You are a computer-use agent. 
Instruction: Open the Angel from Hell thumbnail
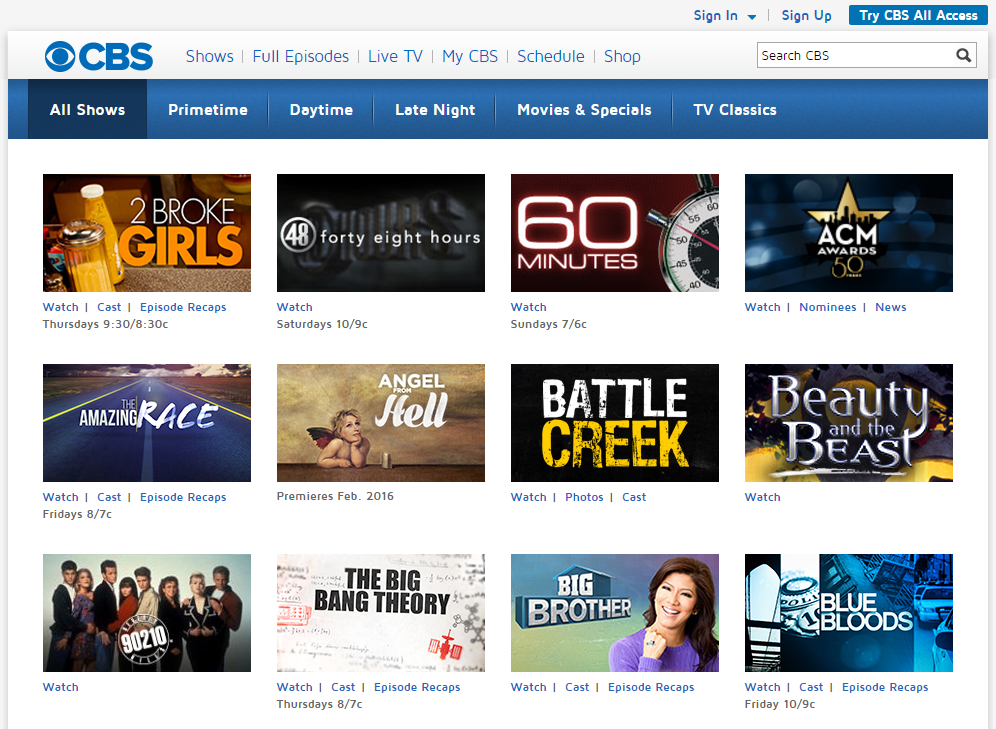[380, 423]
